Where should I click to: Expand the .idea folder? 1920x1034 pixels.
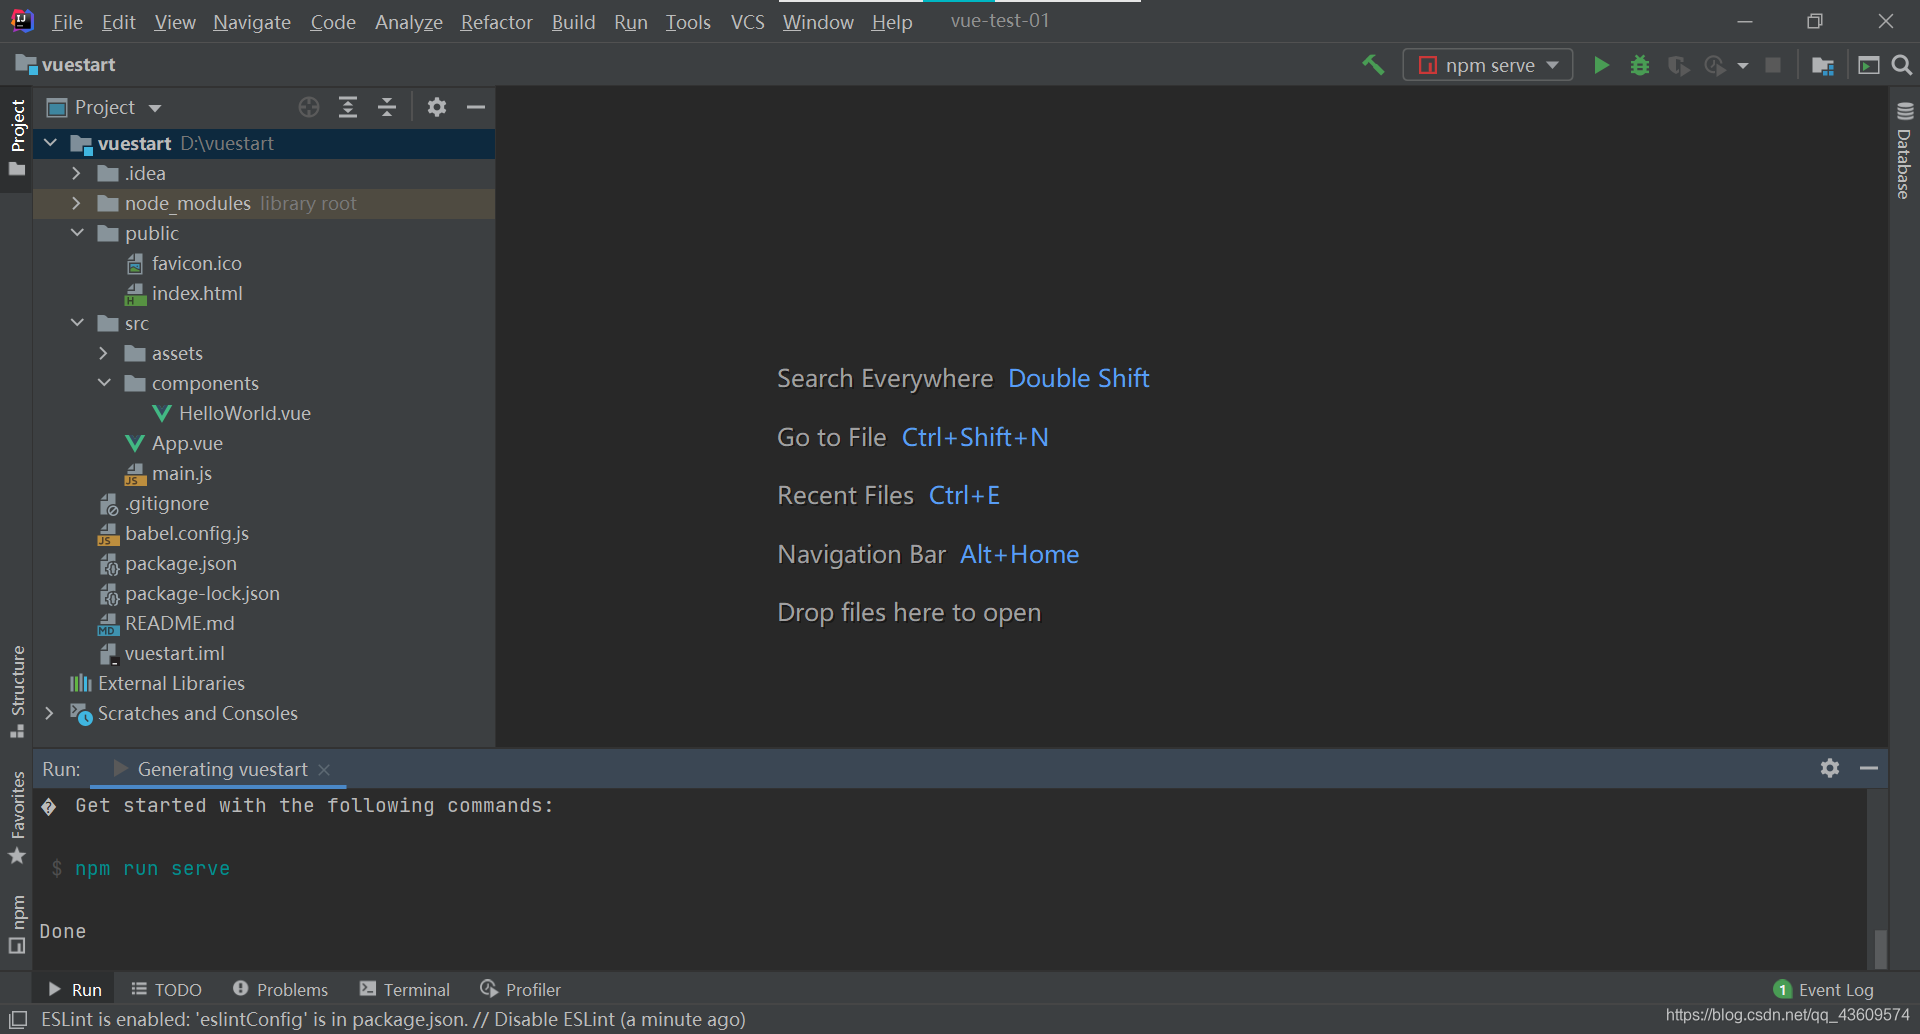(76, 173)
